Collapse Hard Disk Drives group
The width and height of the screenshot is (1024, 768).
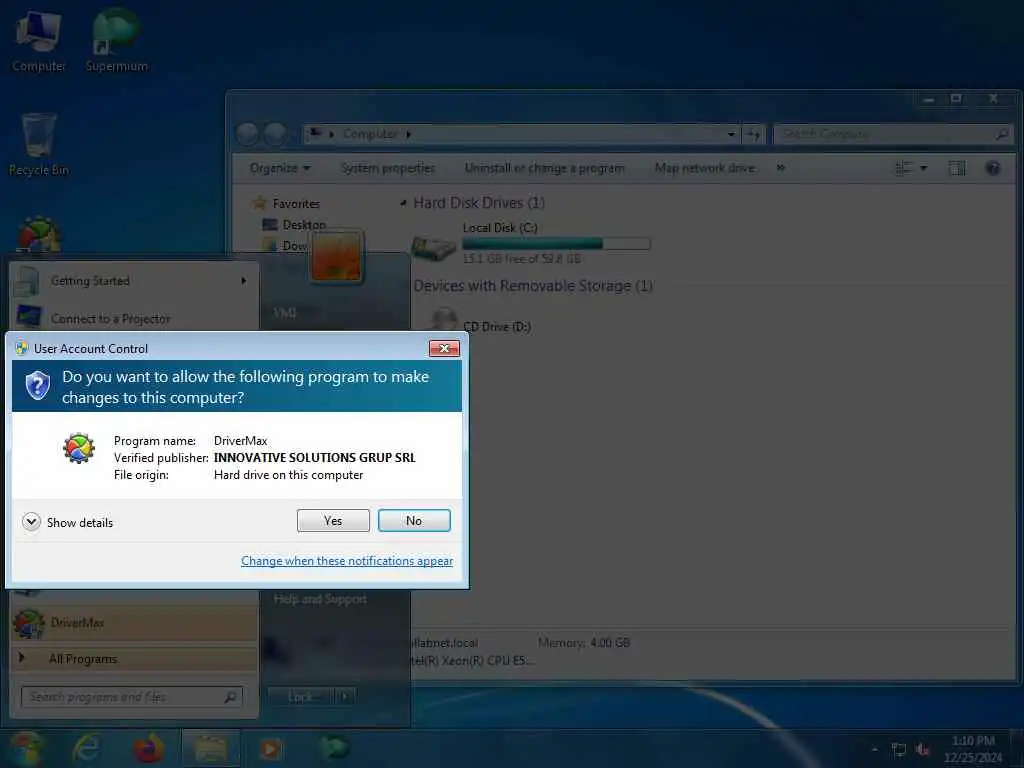403,203
